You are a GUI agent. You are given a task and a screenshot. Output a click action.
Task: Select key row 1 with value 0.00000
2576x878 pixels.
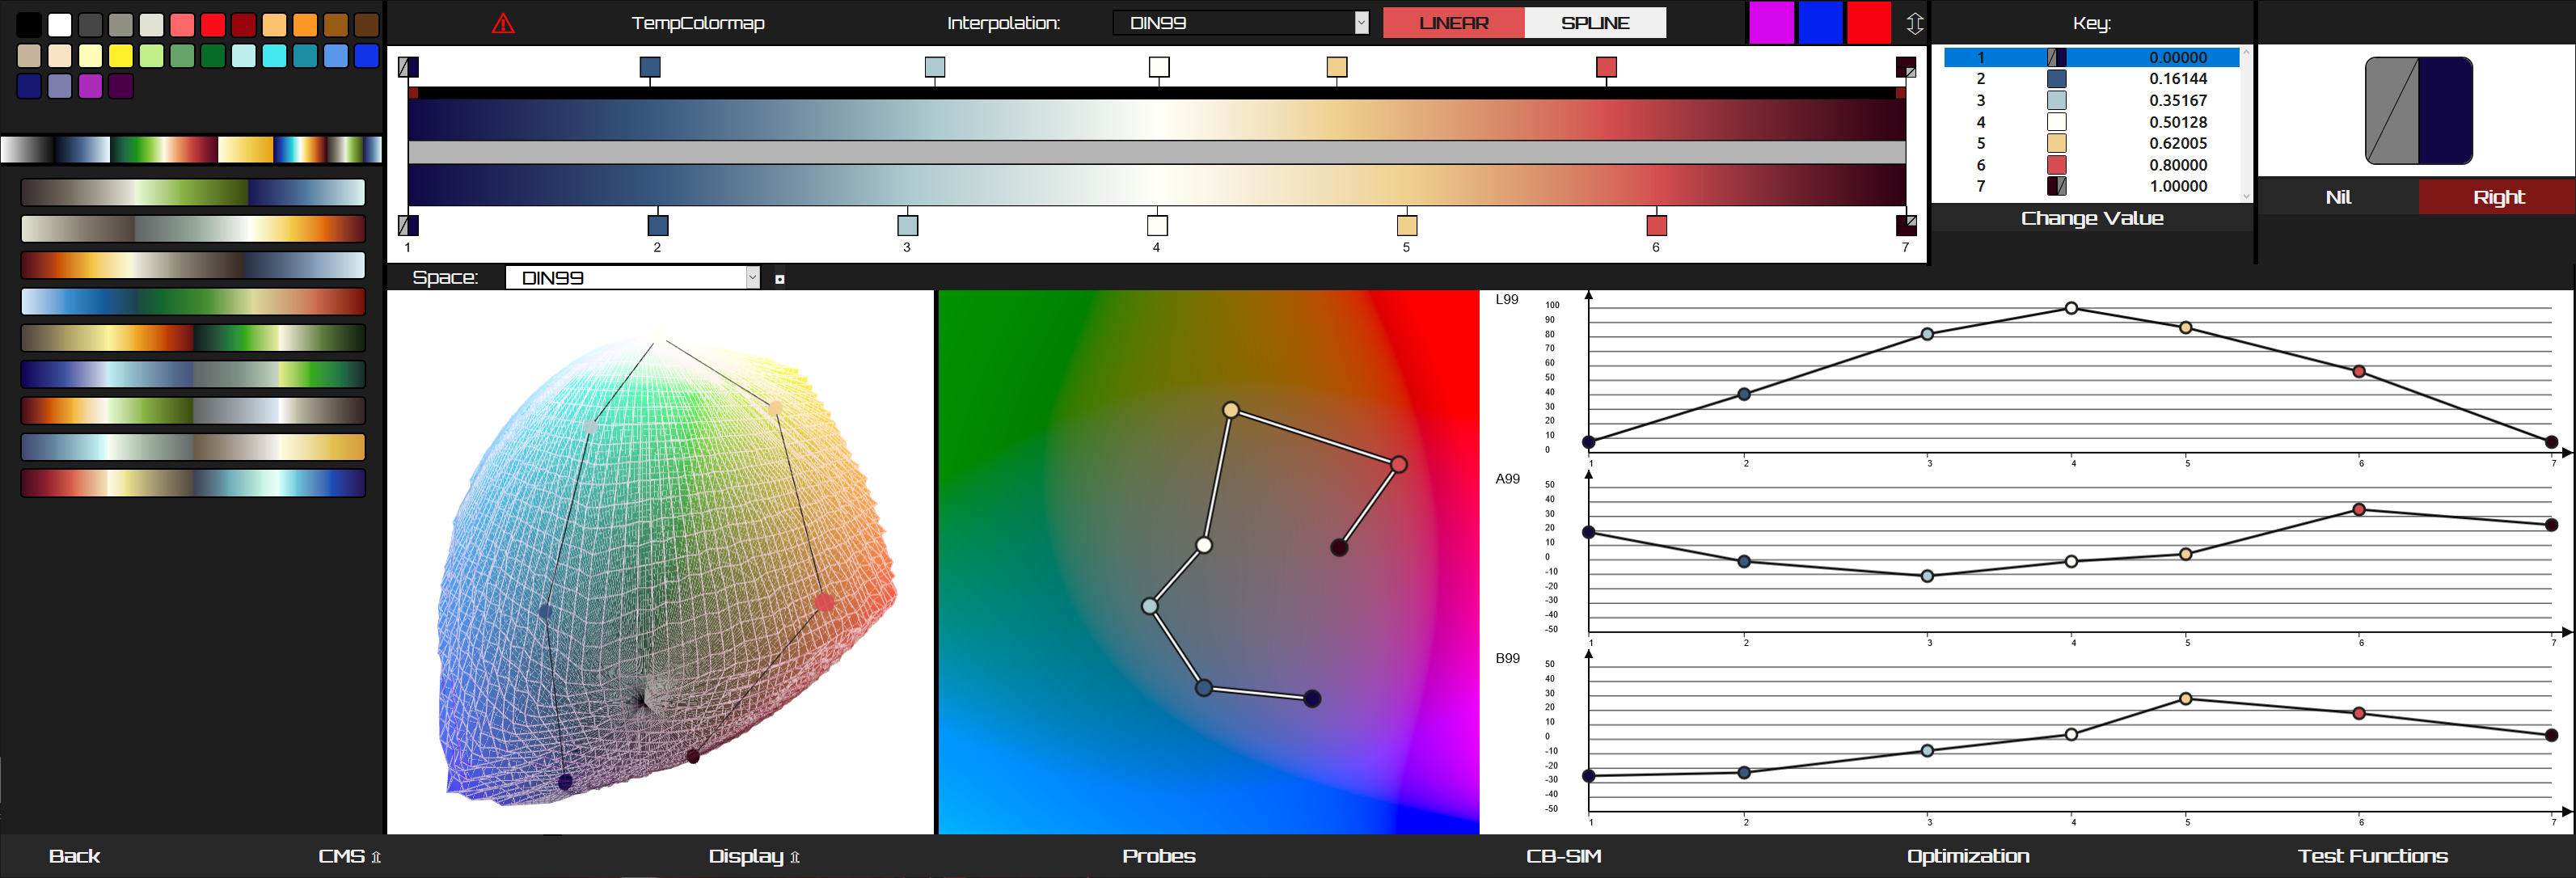2091,58
